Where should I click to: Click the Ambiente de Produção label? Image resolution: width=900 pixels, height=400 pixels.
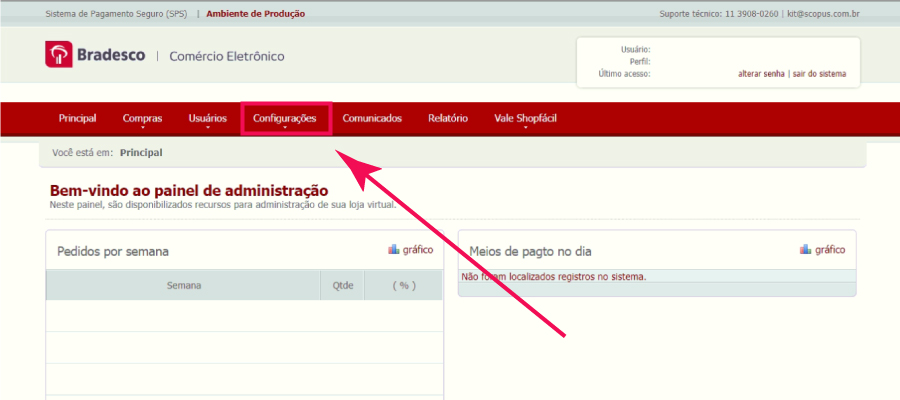click(255, 14)
